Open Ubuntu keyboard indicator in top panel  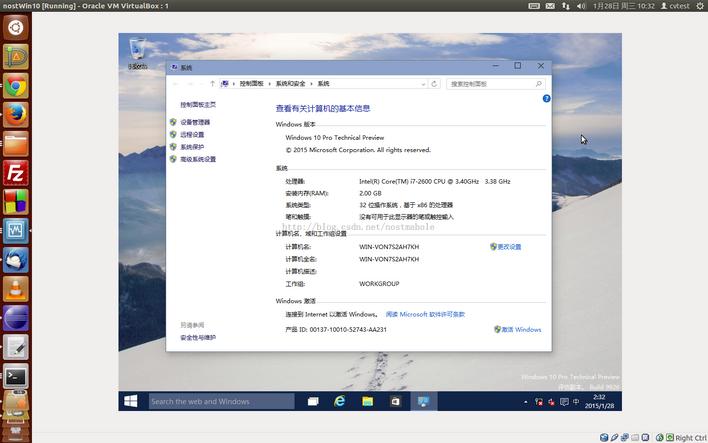(x=534, y=6)
